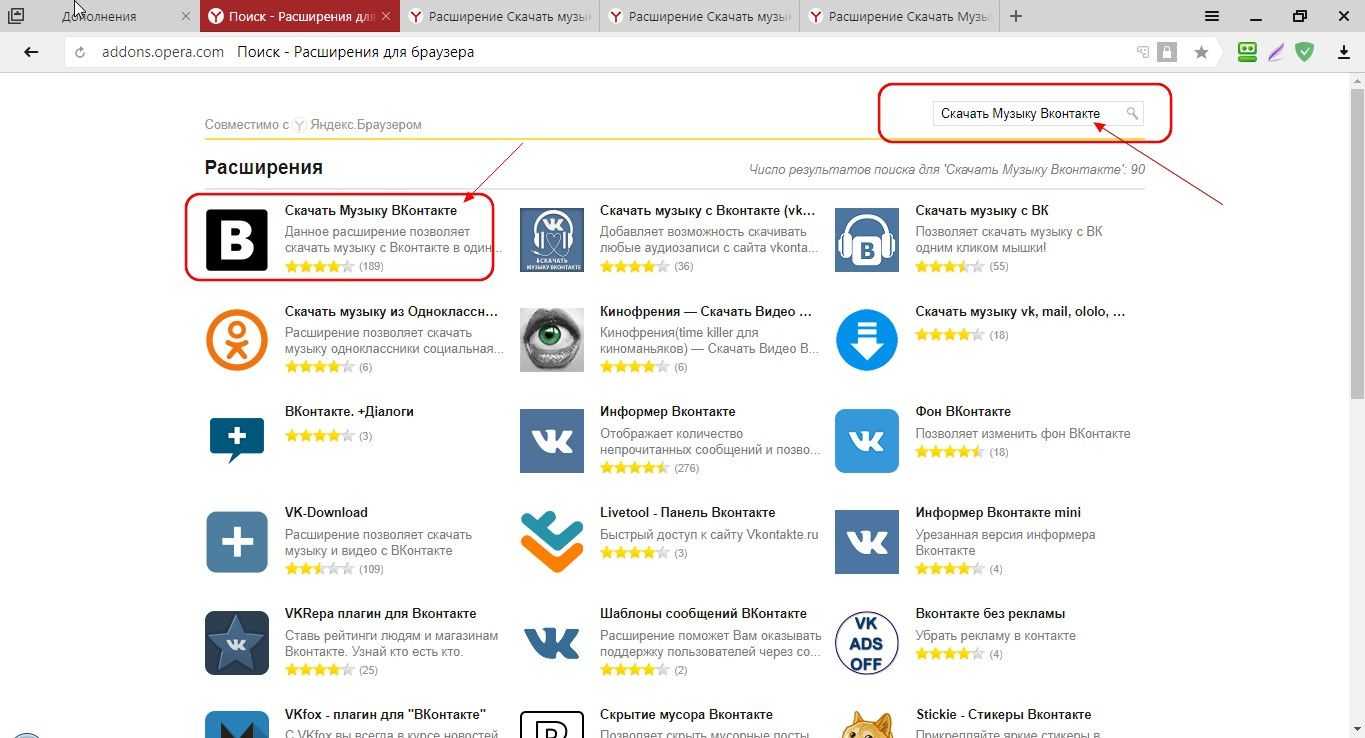Image resolution: width=1365 pixels, height=738 pixels.
Task: Click the search magnifier icon
Action: click(1132, 113)
